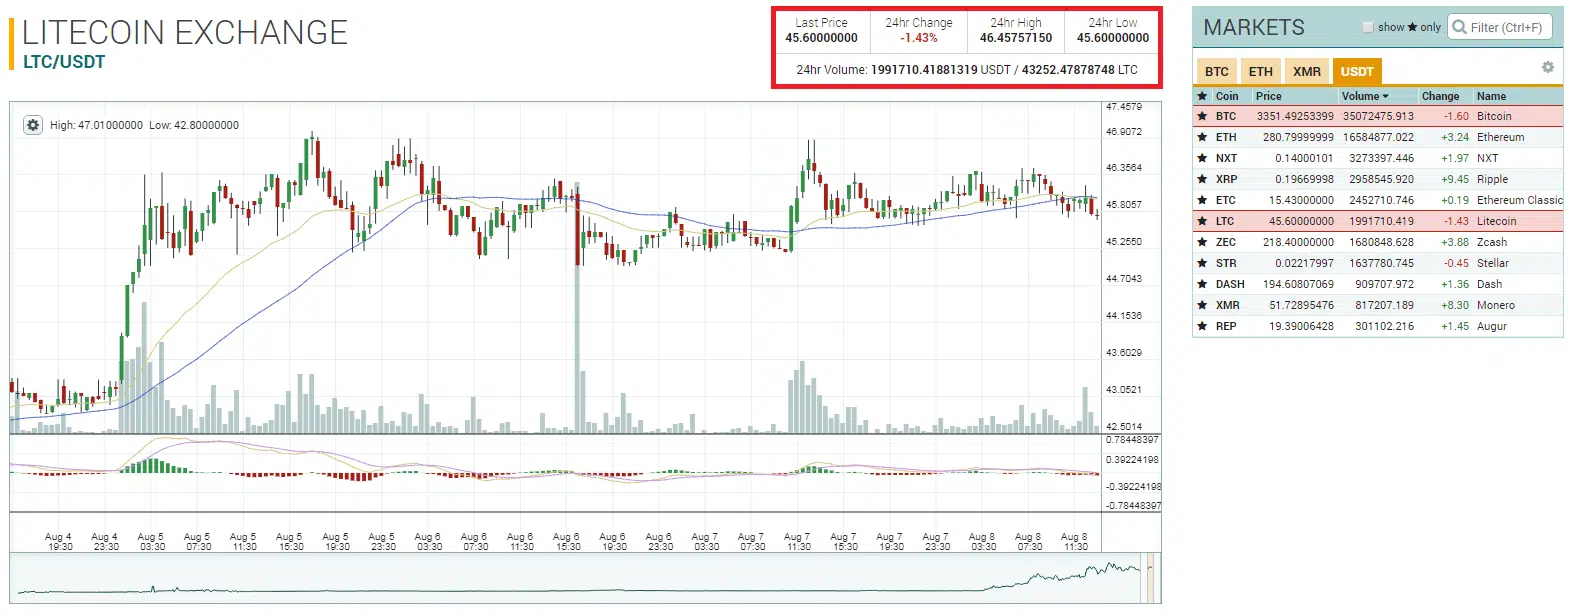Viewport: 1571px width, 613px height.
Task: Sort markets by Name column
Action: [x=1491, y=96]
